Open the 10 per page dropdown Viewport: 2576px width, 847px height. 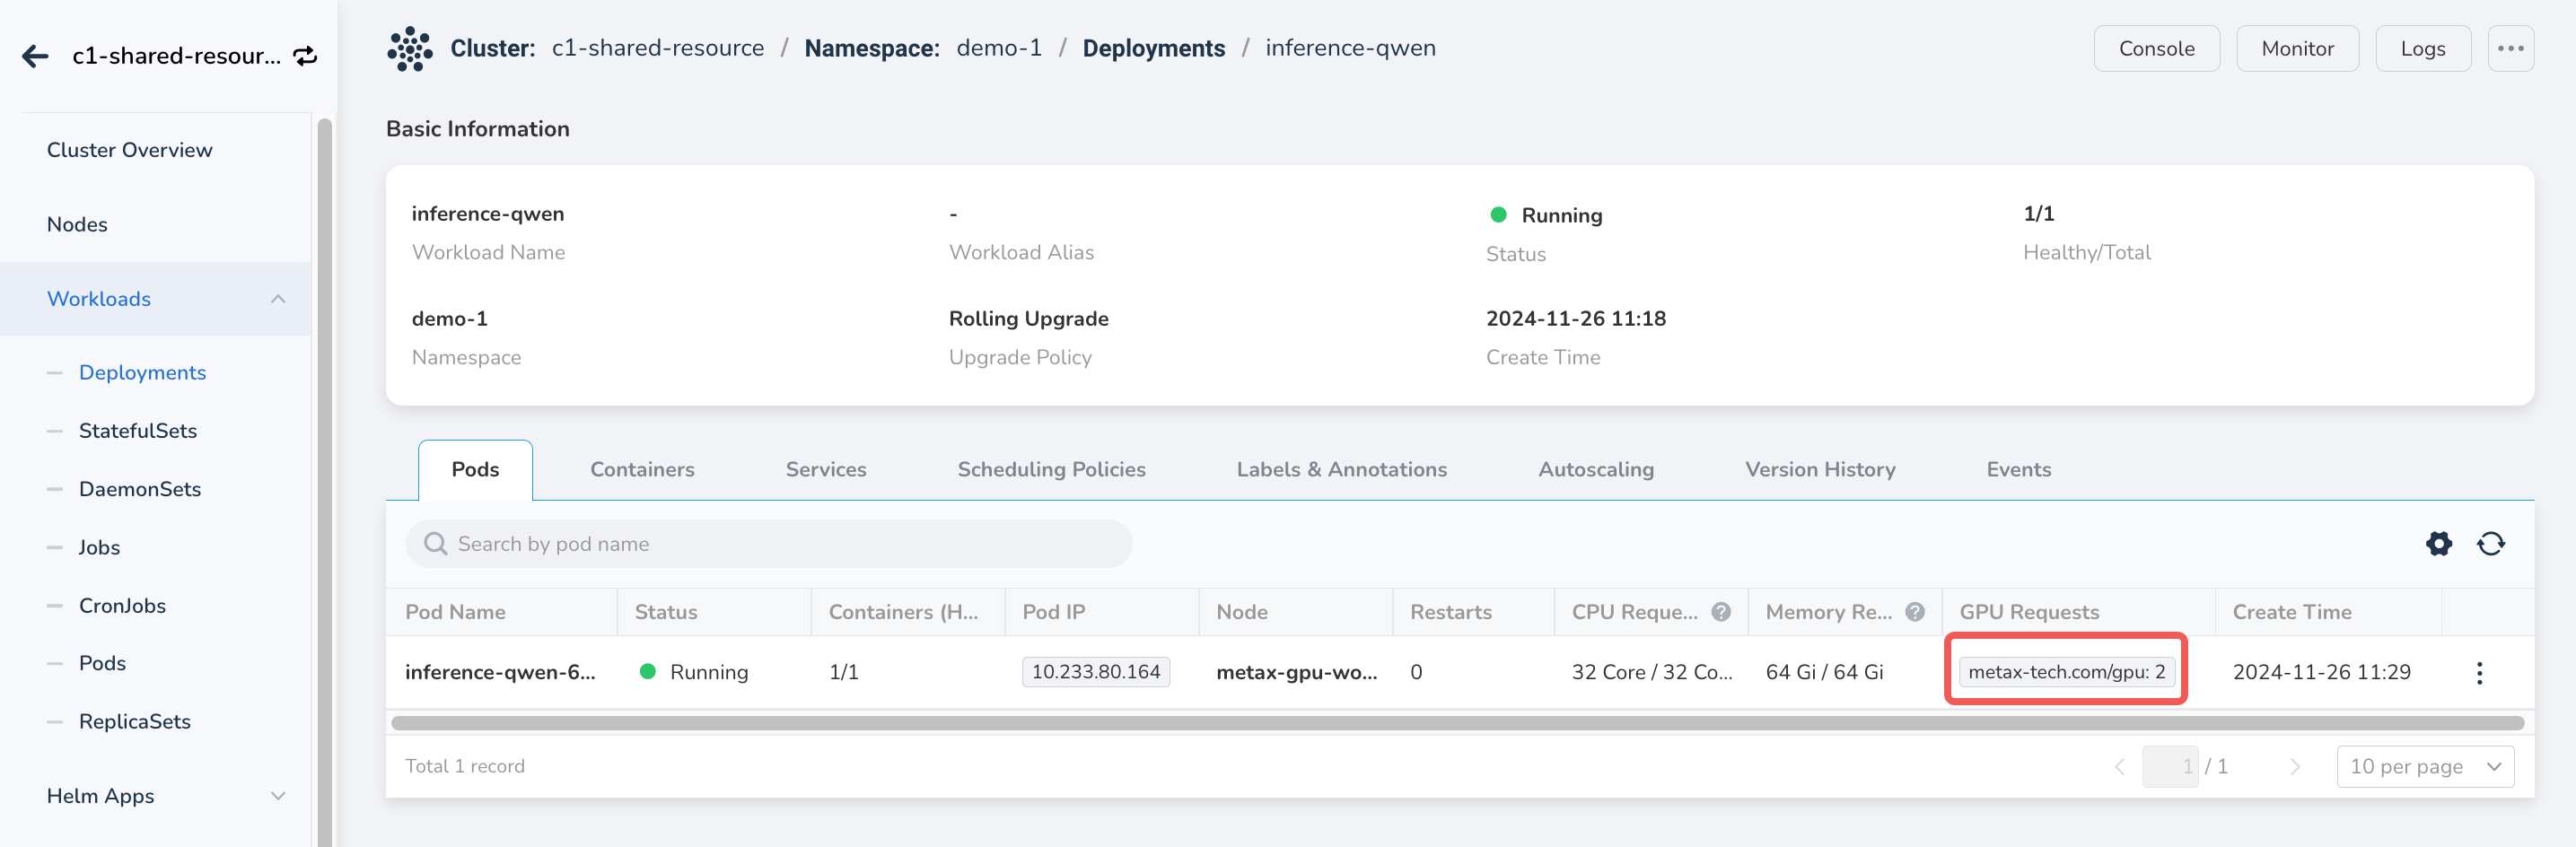click(x=2425, y=767)
